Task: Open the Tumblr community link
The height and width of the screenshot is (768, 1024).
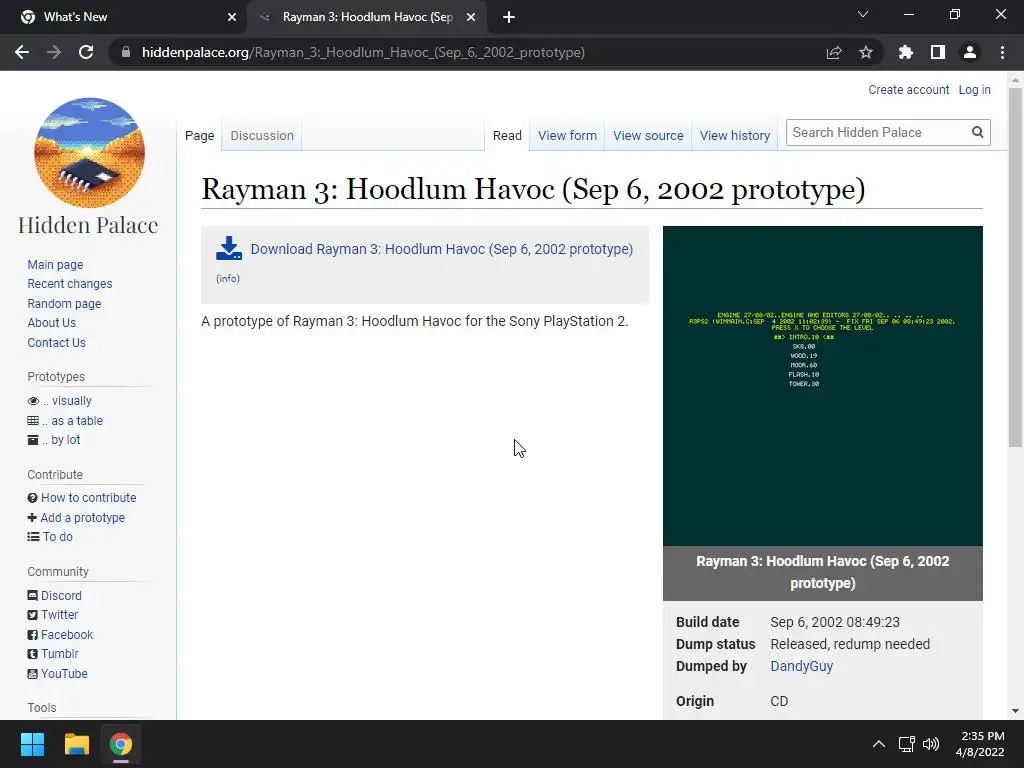Action: click(59, 654)
